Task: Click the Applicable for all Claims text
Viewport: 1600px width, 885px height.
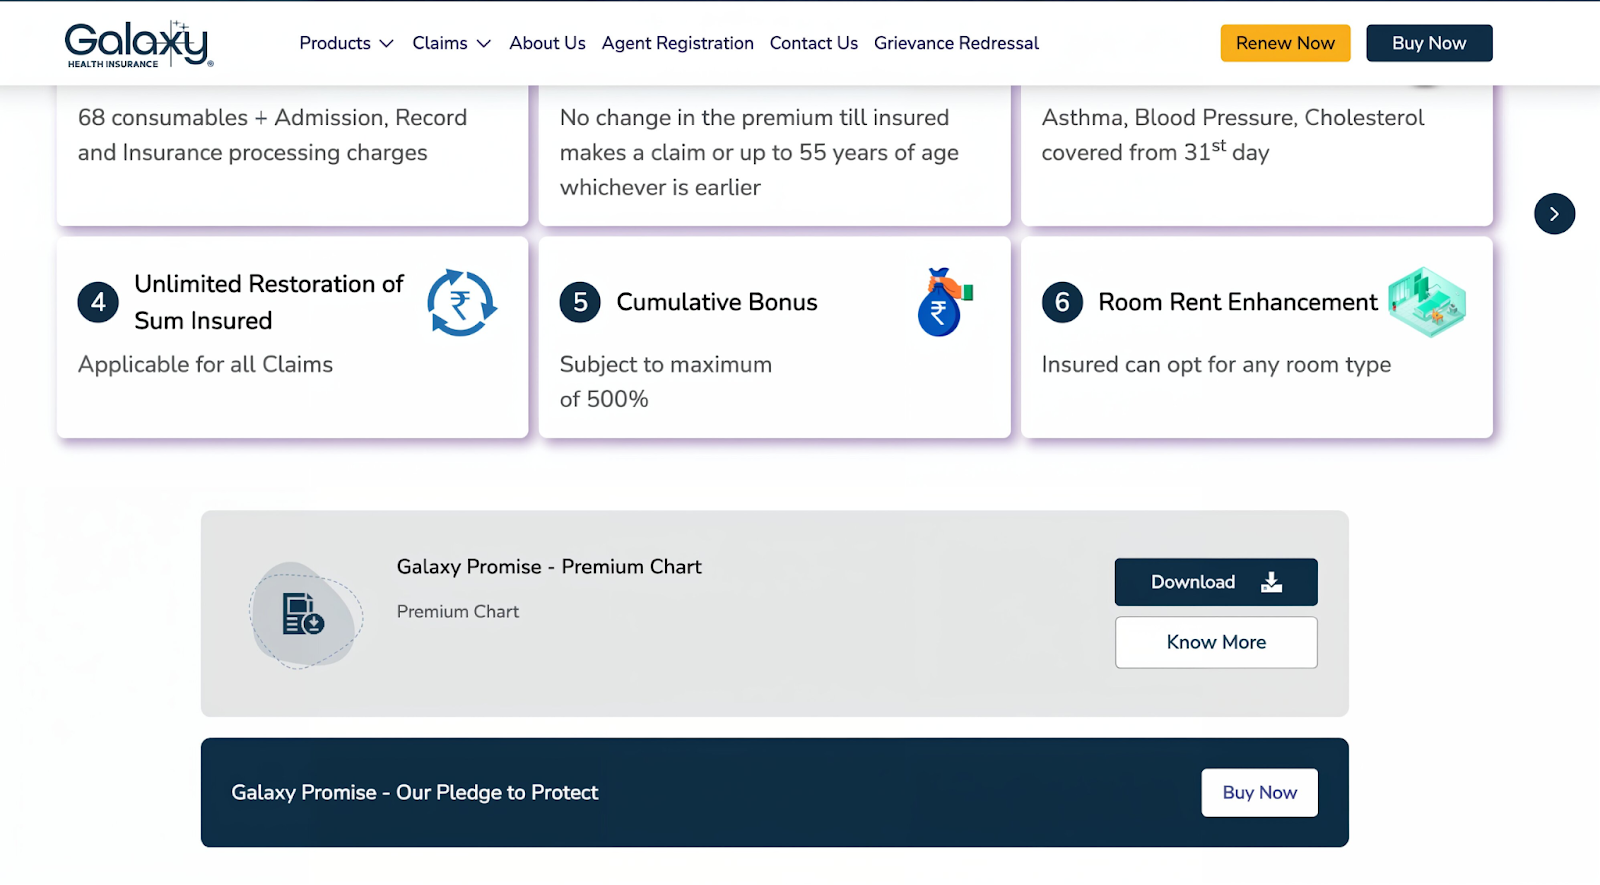Action: [x=205, y=364]
